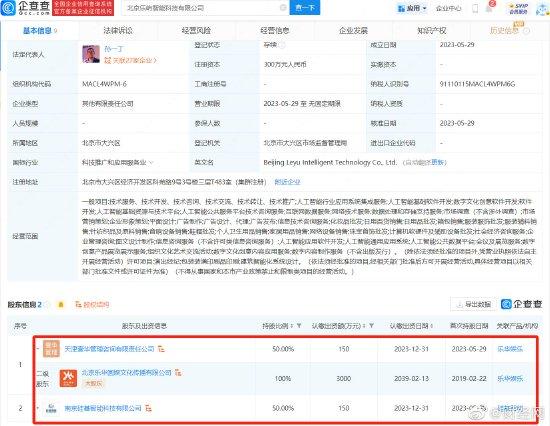Open equity chart icon after 天津 shareholder name
The image size is (550, 426).
click(x=161, y=349)
